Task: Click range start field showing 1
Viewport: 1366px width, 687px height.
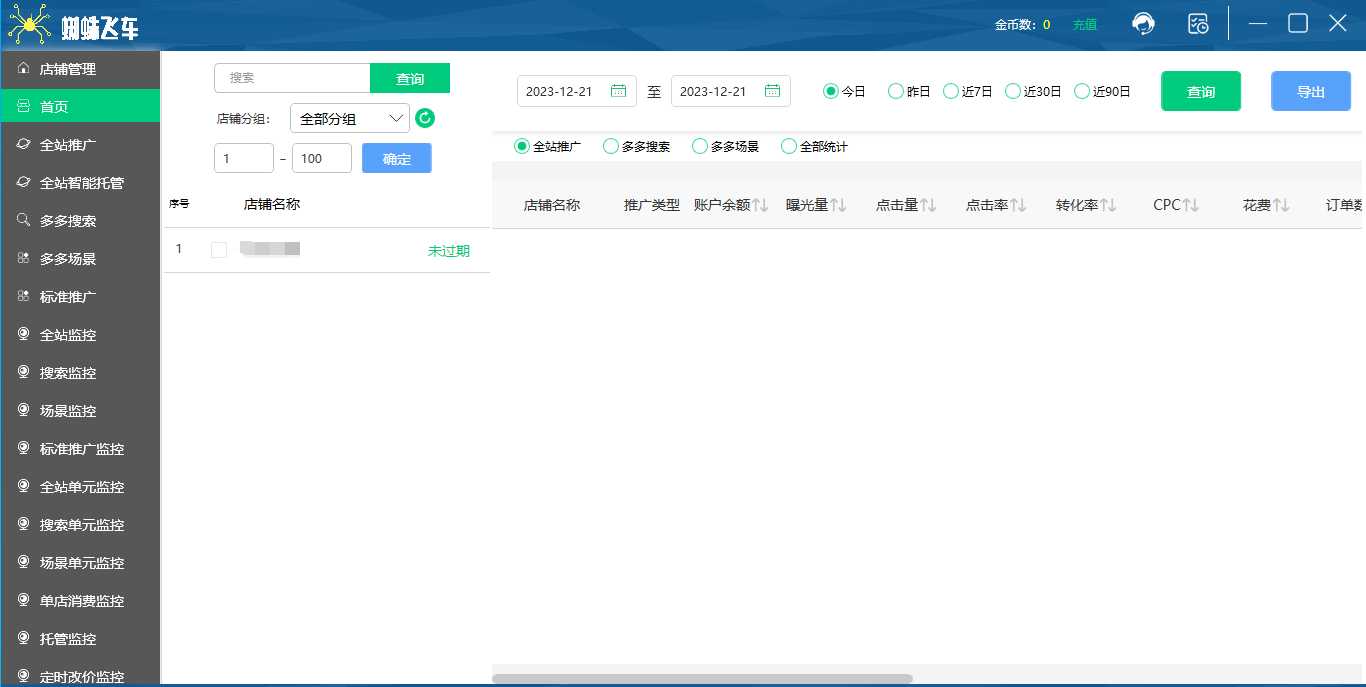Action: [x=244, y=158]
